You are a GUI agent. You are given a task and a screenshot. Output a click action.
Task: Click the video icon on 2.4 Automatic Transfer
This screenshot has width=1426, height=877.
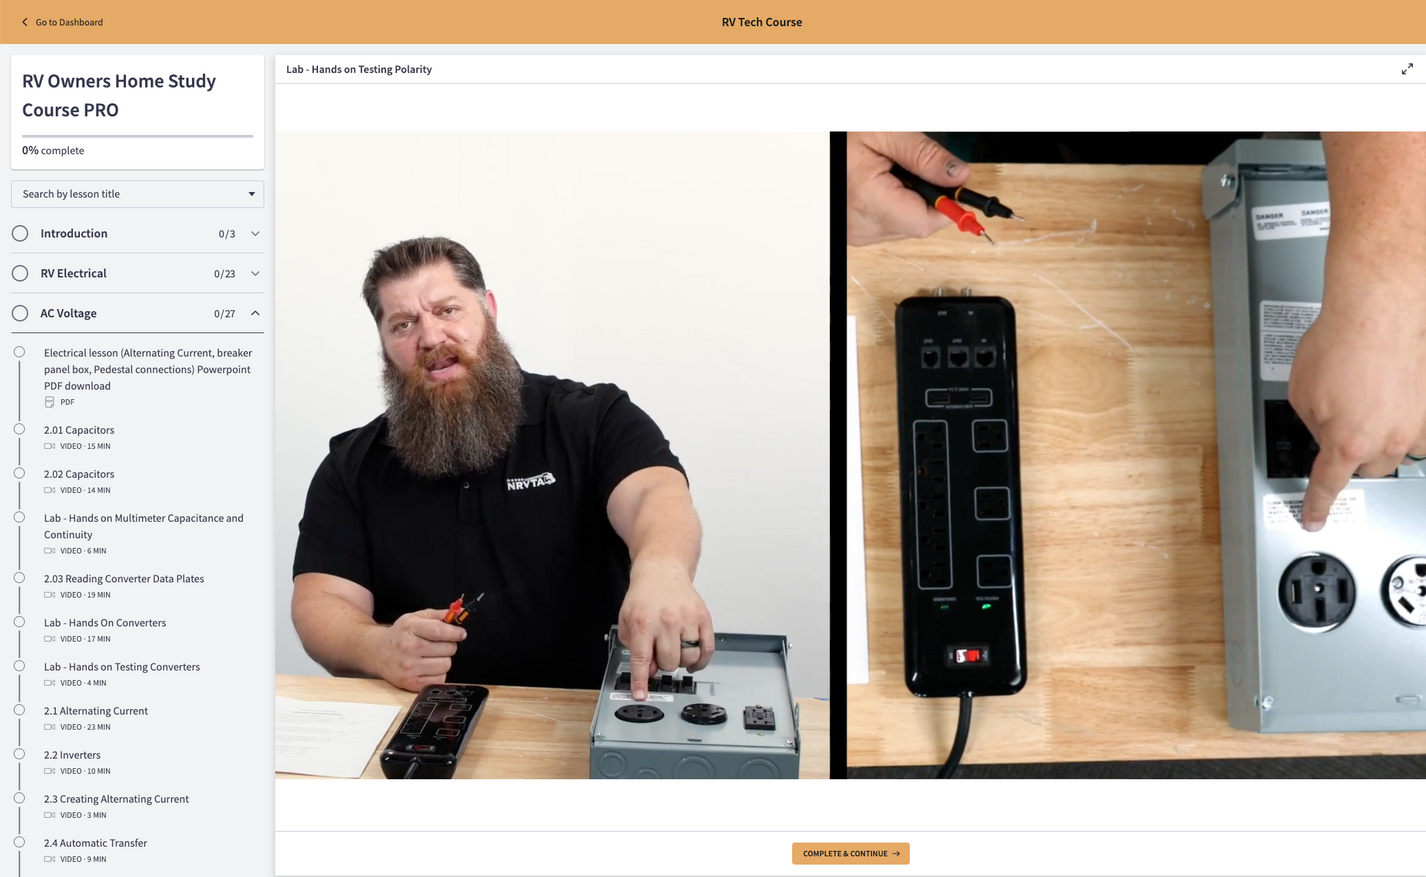pyautogui.click(x=48, y=858)
